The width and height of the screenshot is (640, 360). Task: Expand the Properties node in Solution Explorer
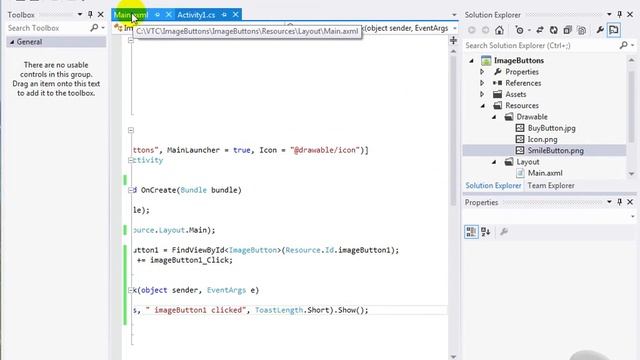point(482,72)
